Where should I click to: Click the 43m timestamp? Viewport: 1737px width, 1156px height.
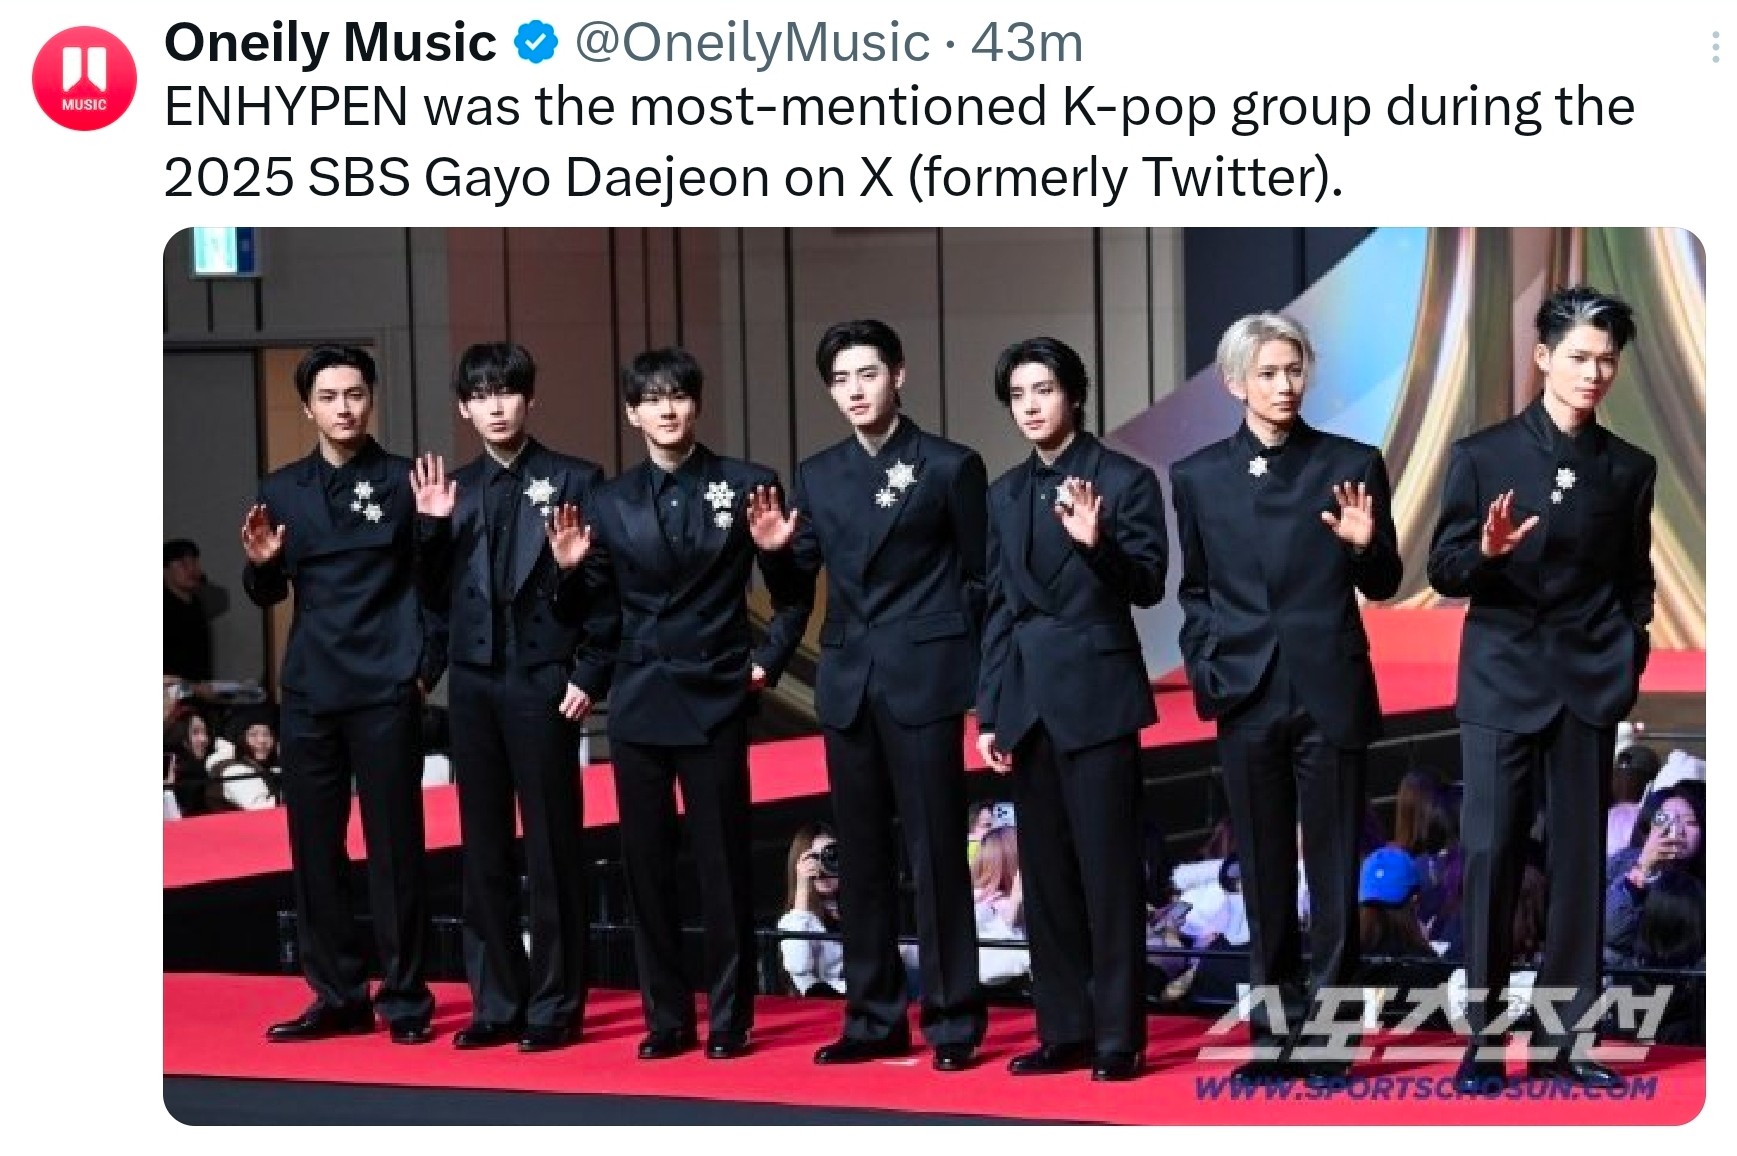[1027, 43]
